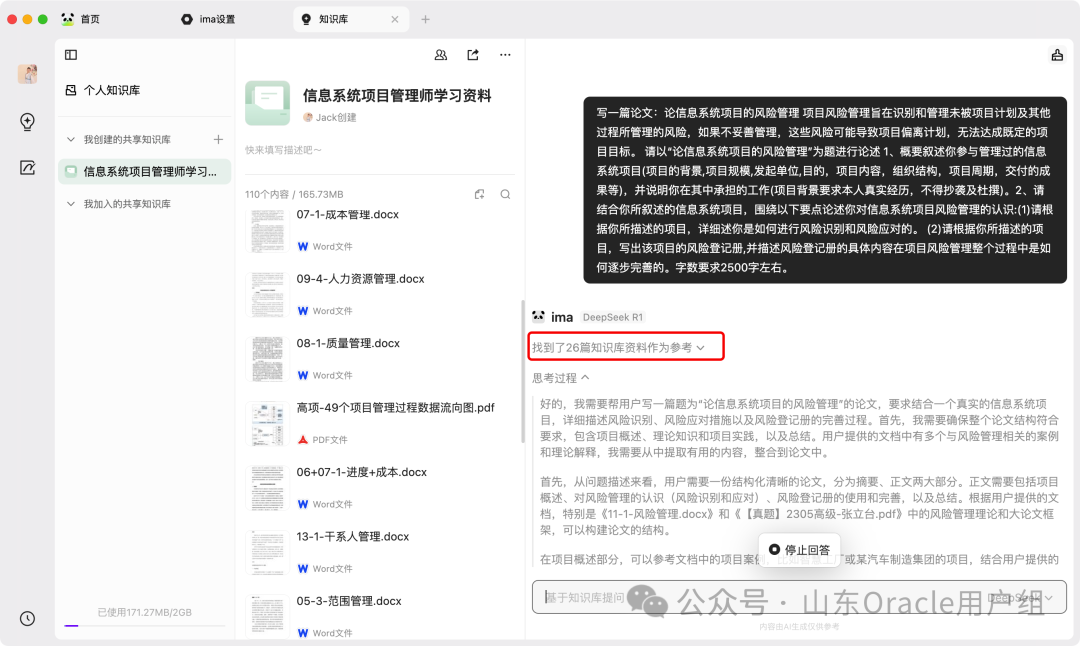The width and height of the screenshot is (1080, 646).
Task: Open file 06+07-1-进度+成本.docx
Action: [x=362, y=472]
